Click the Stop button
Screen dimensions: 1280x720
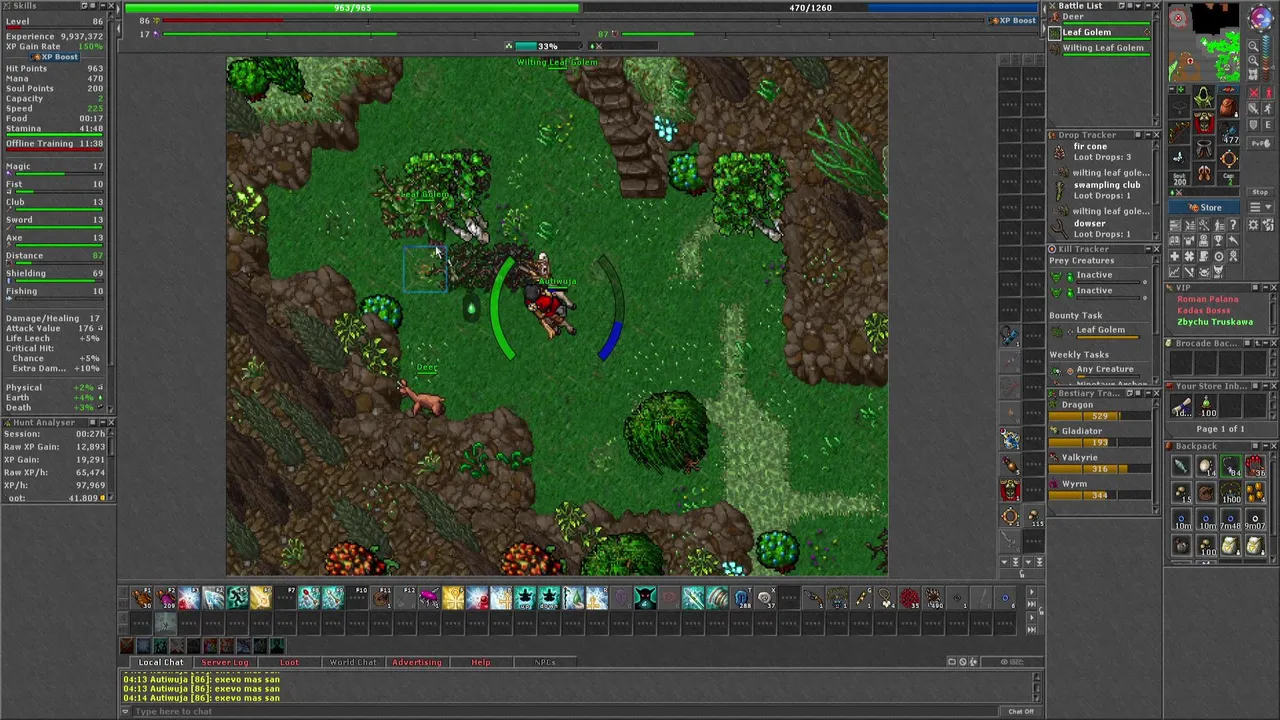(x=1260, y=192)
